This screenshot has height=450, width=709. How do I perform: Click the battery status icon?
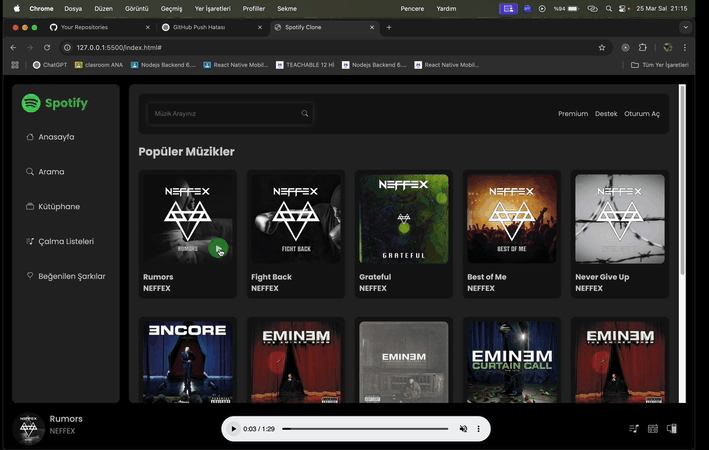tap(573, 9)
